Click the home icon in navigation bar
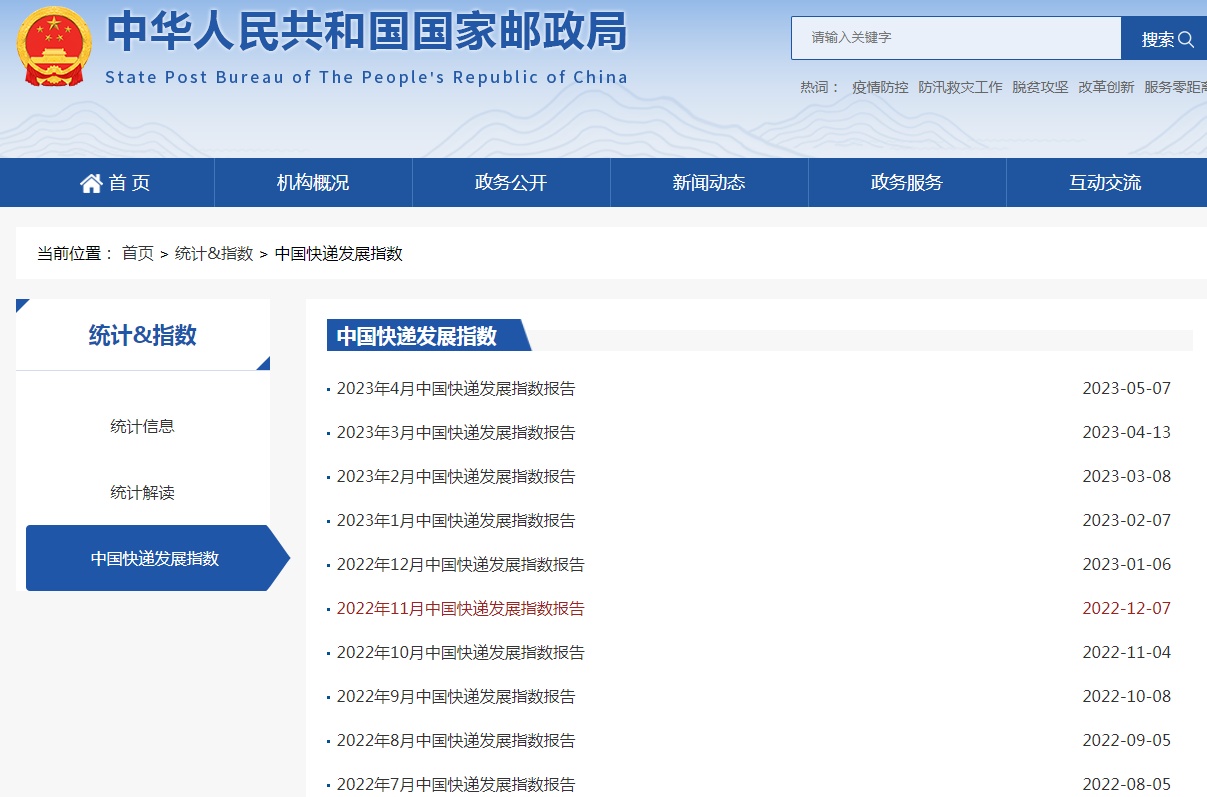This screenshot has height=797, width=1207. click(x=91, y=183)
